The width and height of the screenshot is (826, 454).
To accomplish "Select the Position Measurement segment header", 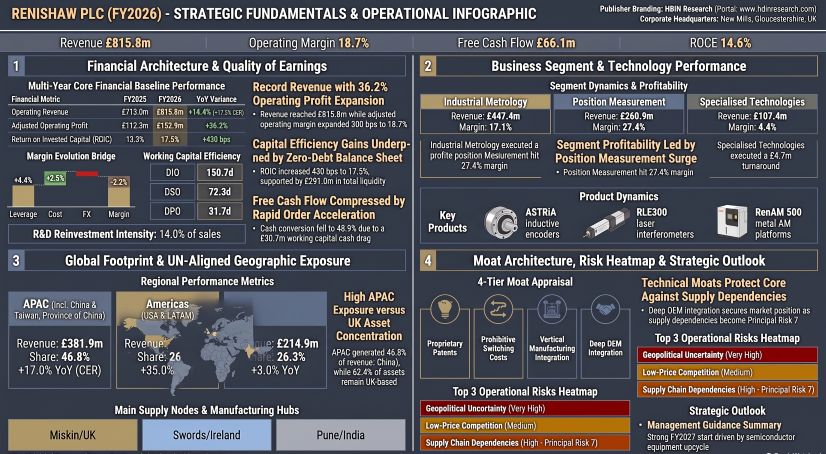I will tap(619, 102).
